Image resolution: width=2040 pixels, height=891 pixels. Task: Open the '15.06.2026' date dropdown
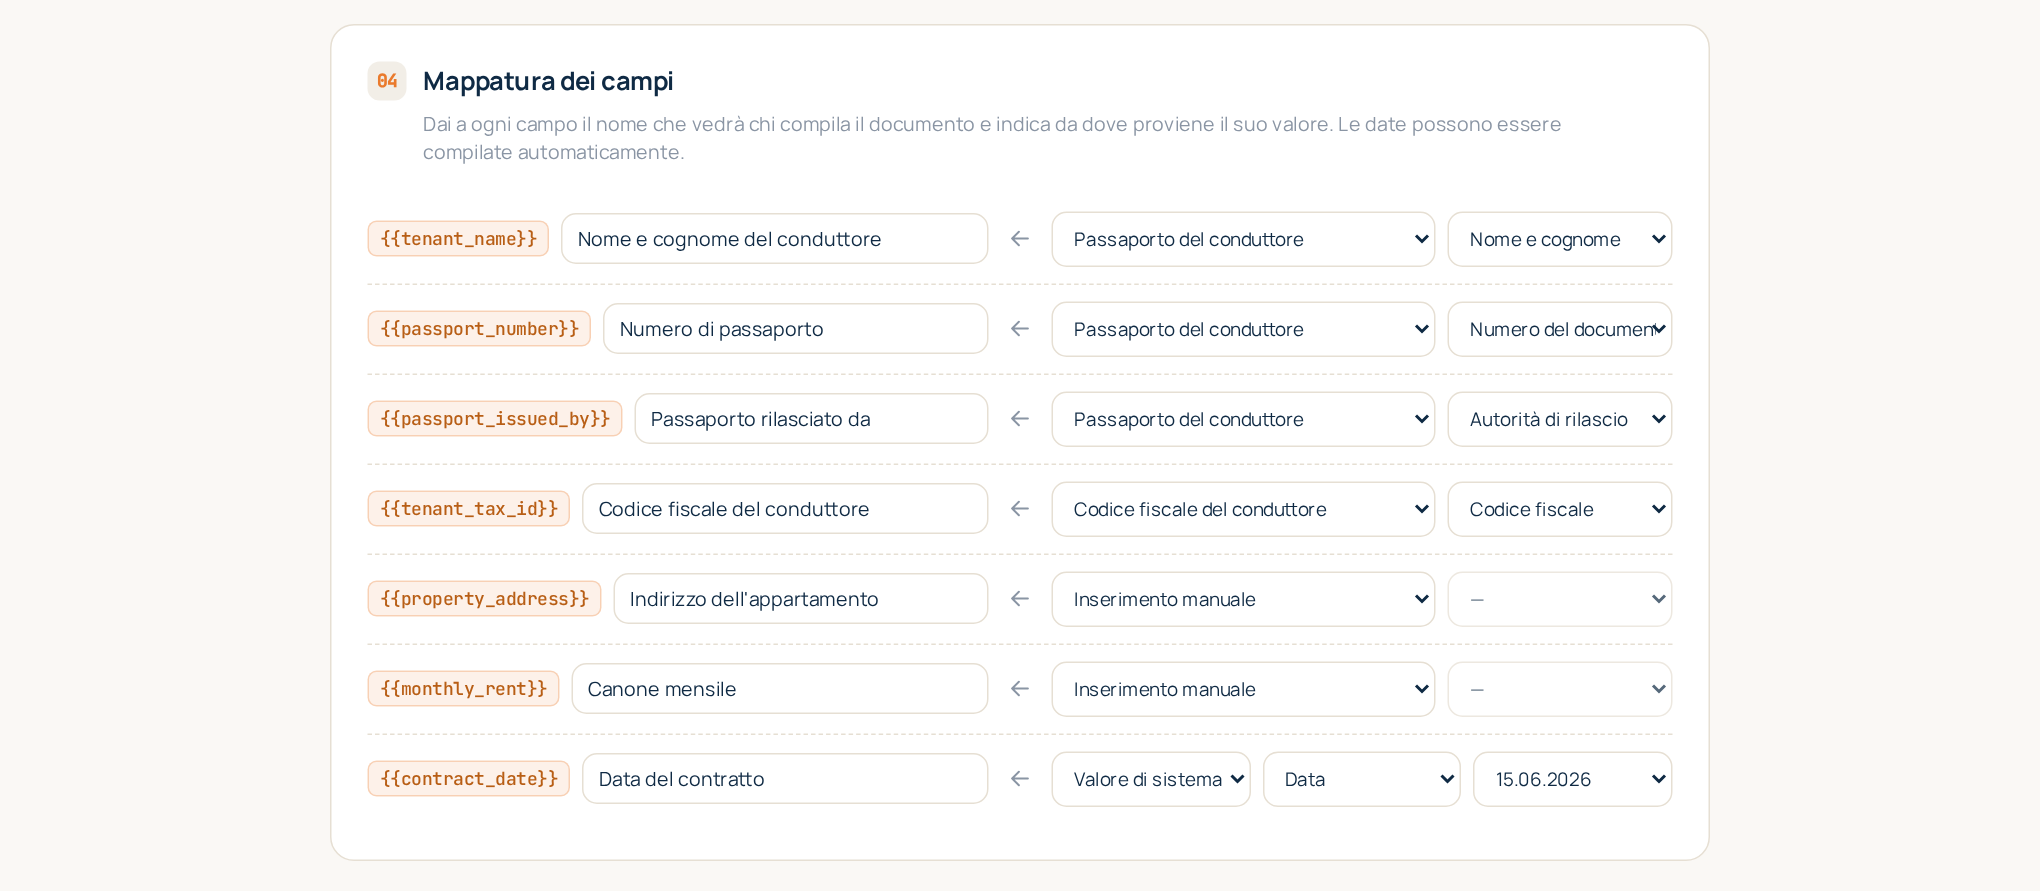tap(1573, 779)
